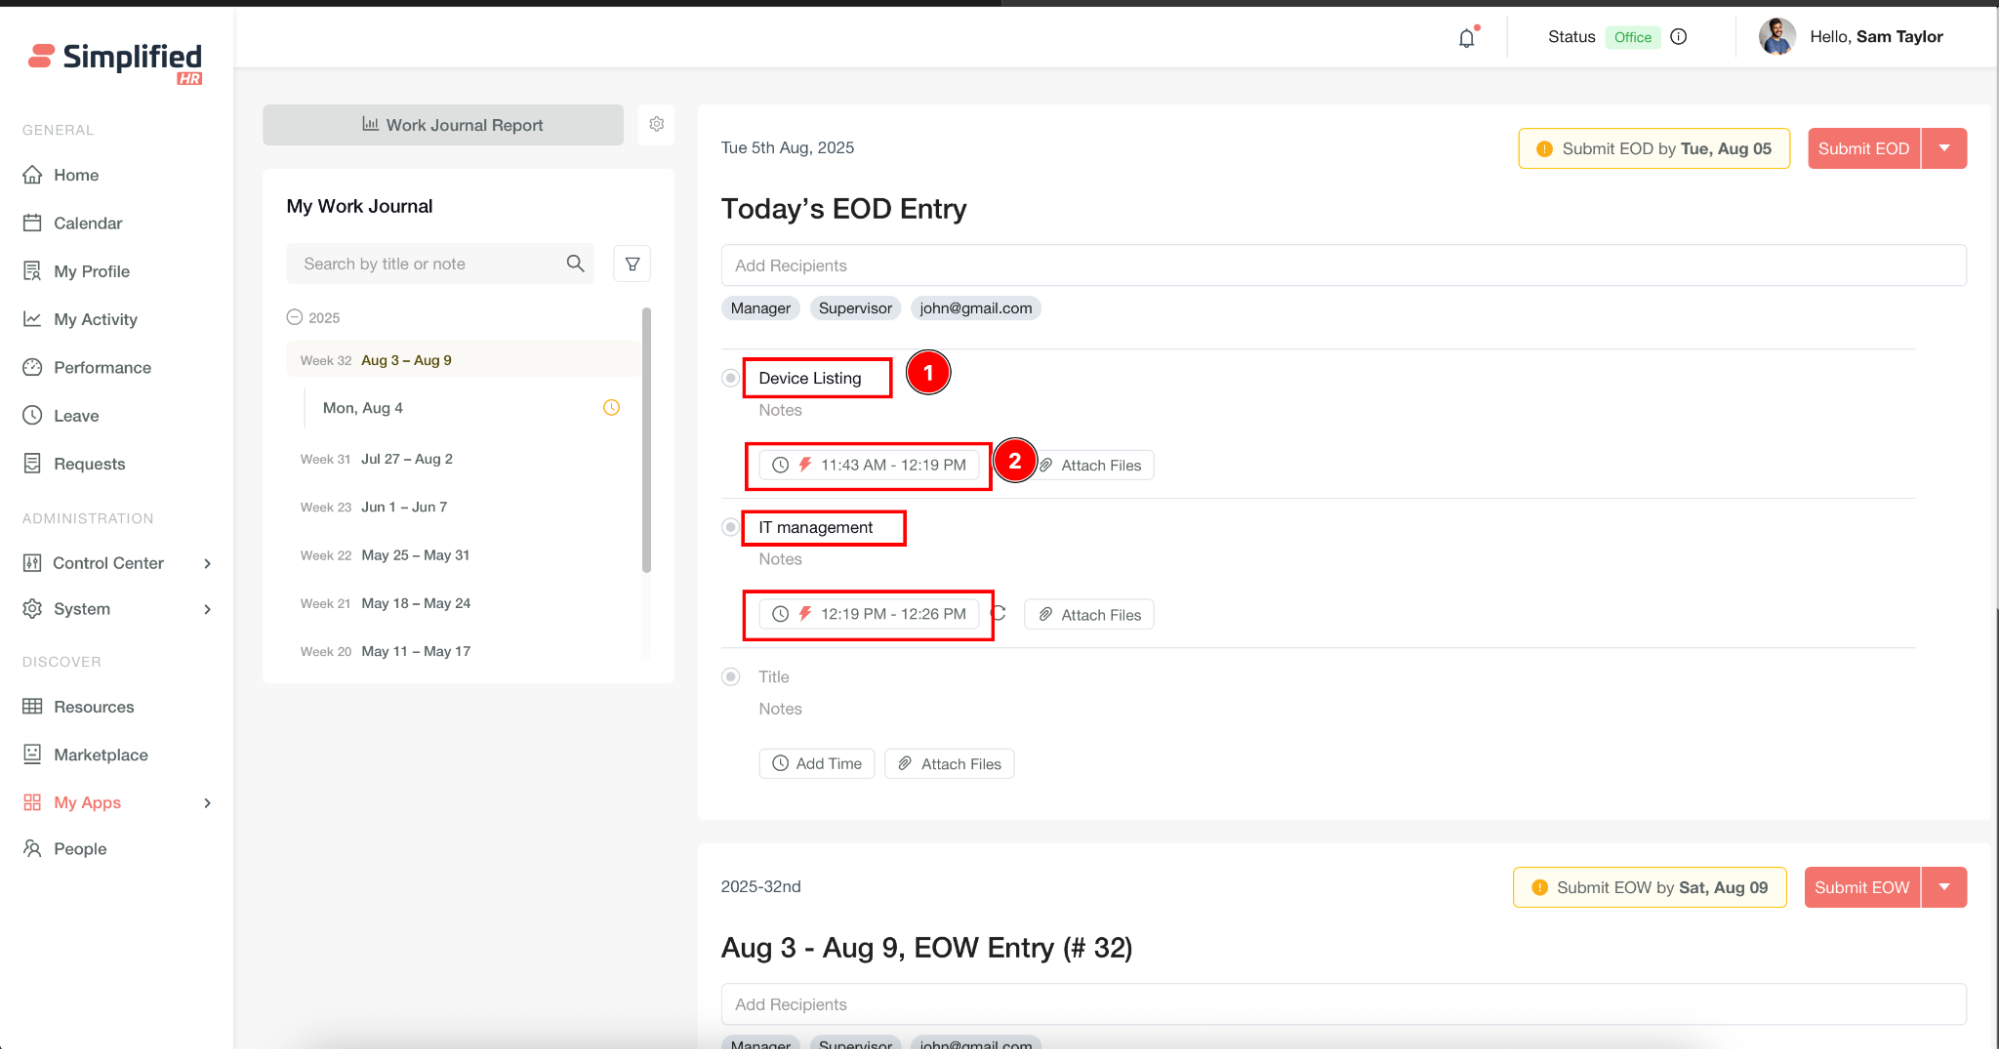Click the search magnifier in My Work Journal
The width and height of the screenshot is (1999, 1050).
click(575, 264)
